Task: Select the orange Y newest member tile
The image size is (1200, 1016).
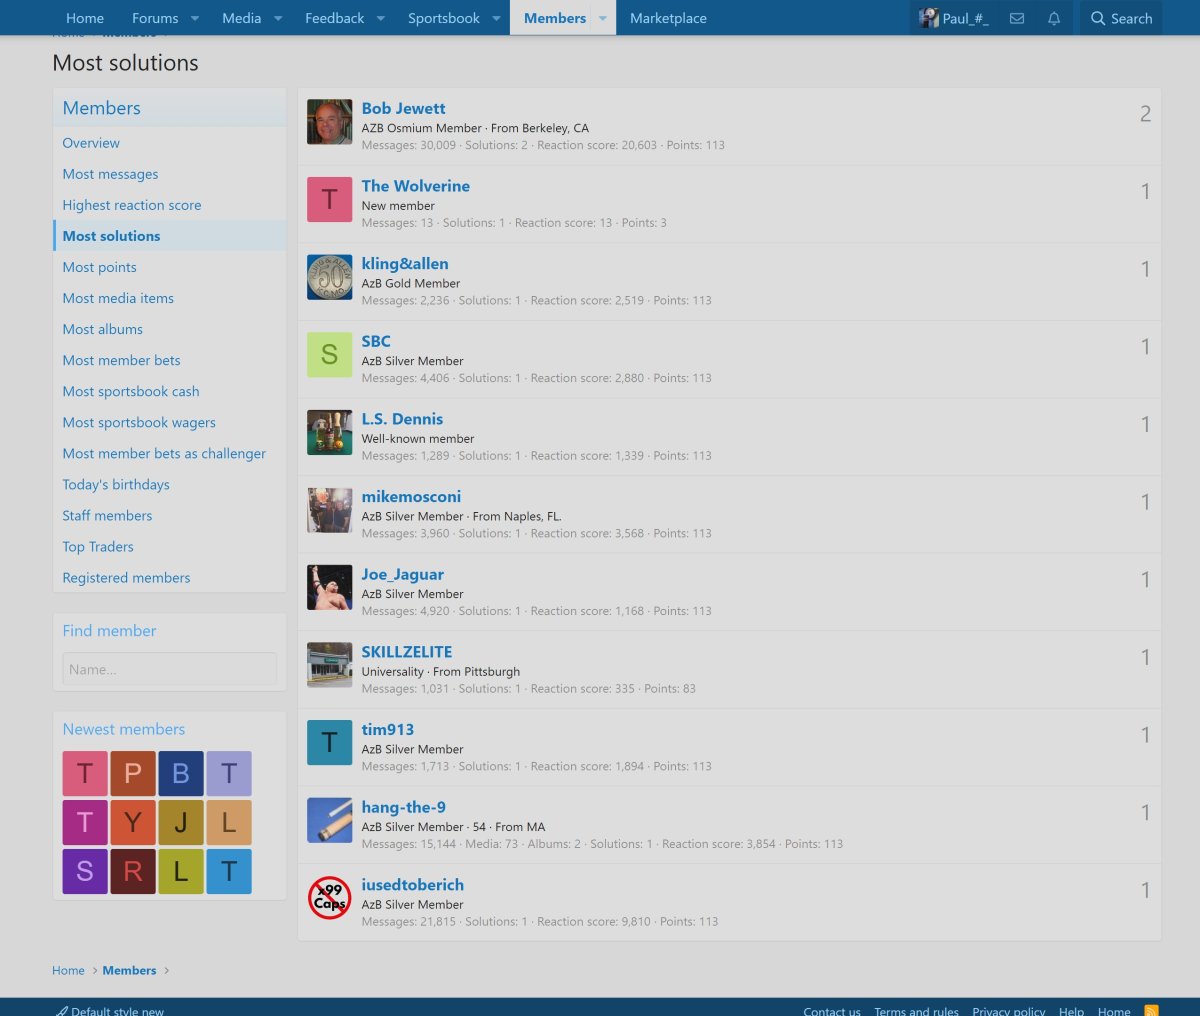Action: 133,822
